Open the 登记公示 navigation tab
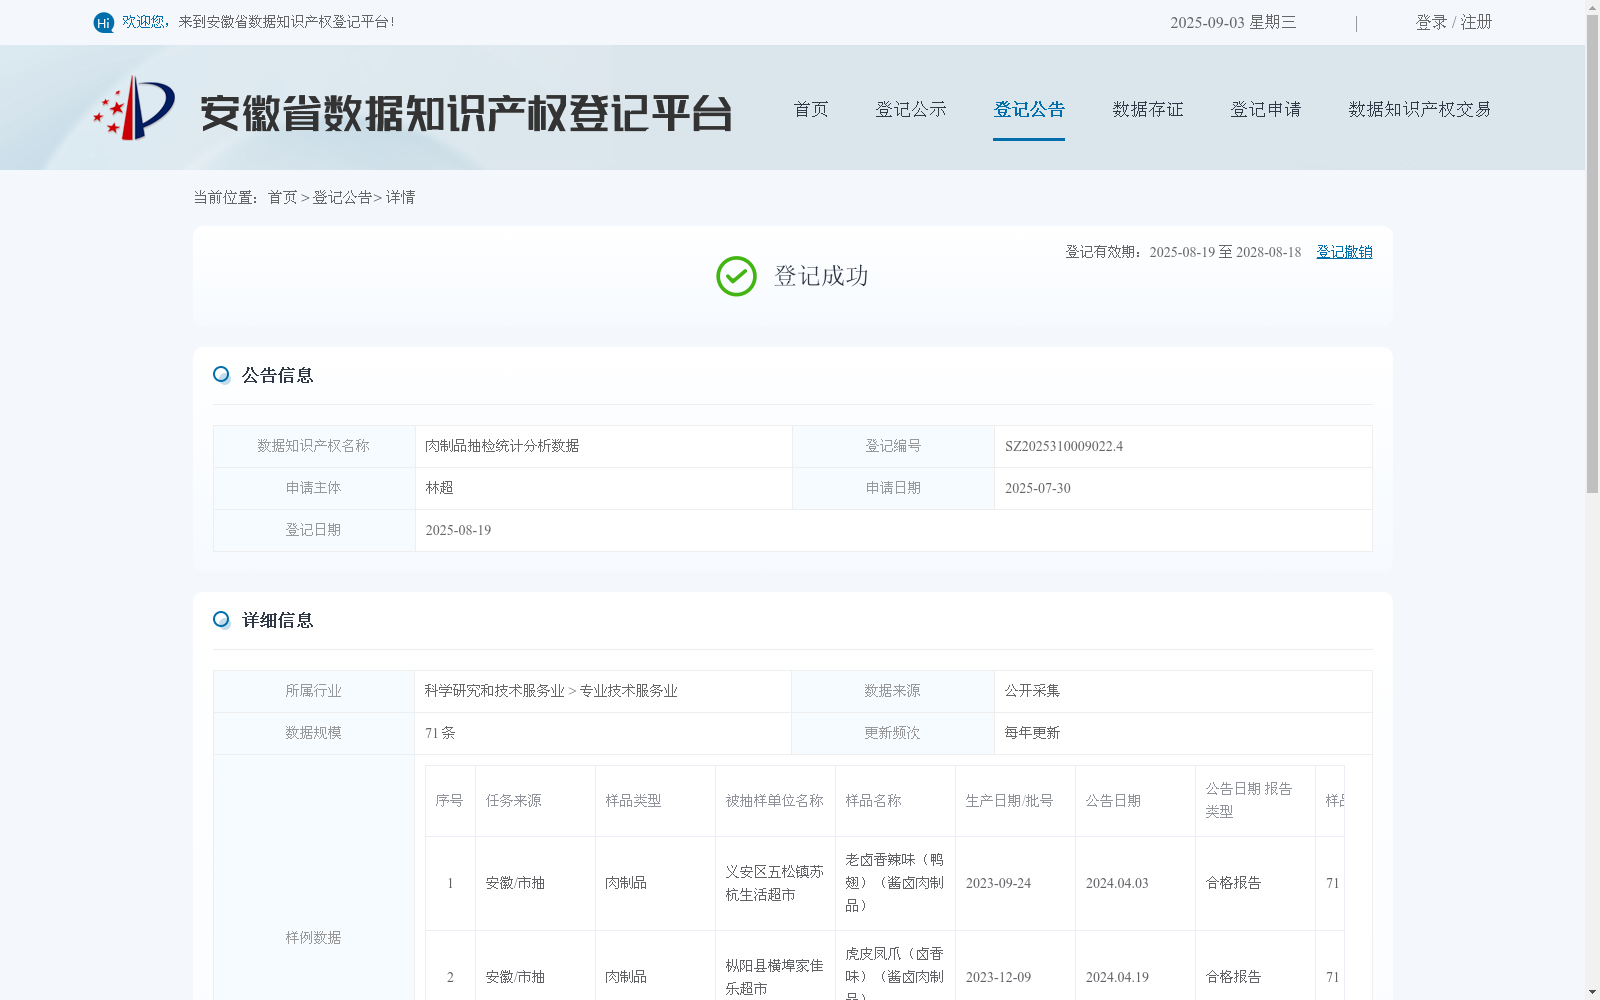 (911, 109)
